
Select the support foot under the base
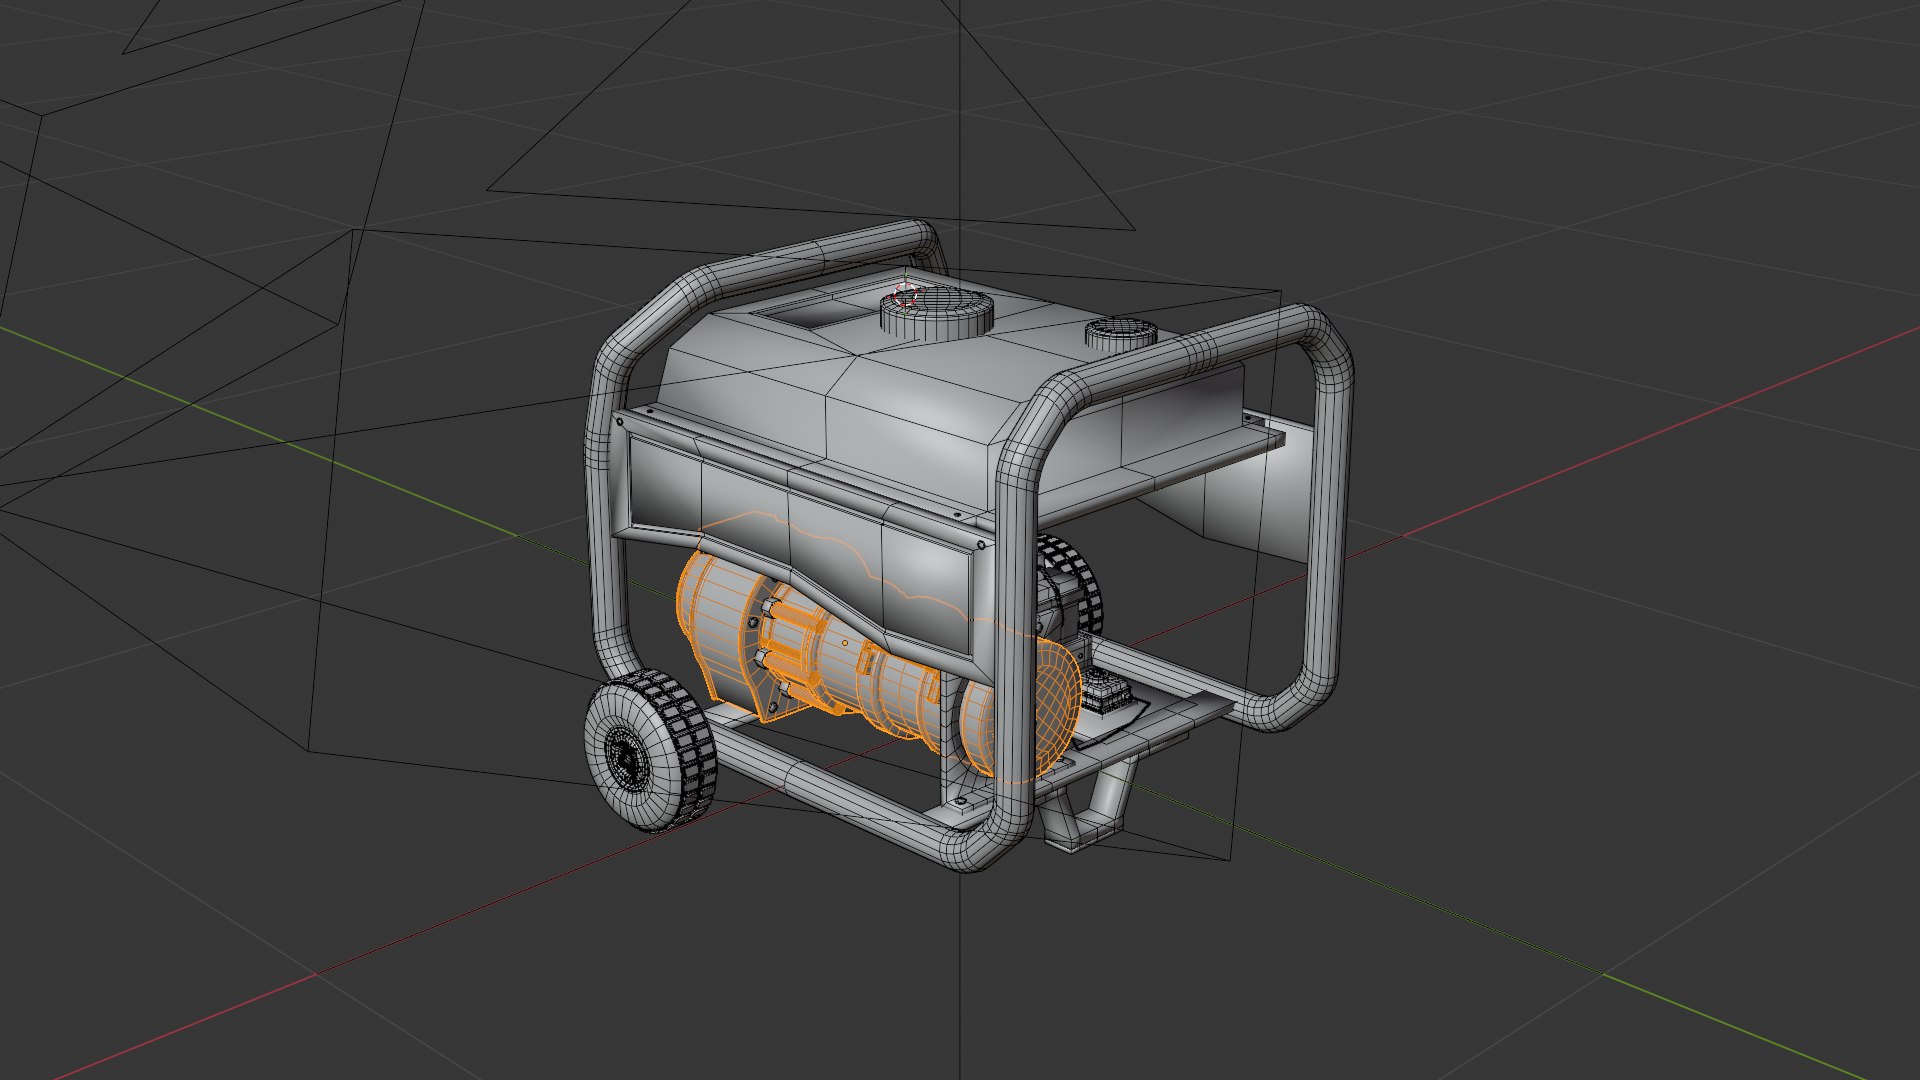1088,808
